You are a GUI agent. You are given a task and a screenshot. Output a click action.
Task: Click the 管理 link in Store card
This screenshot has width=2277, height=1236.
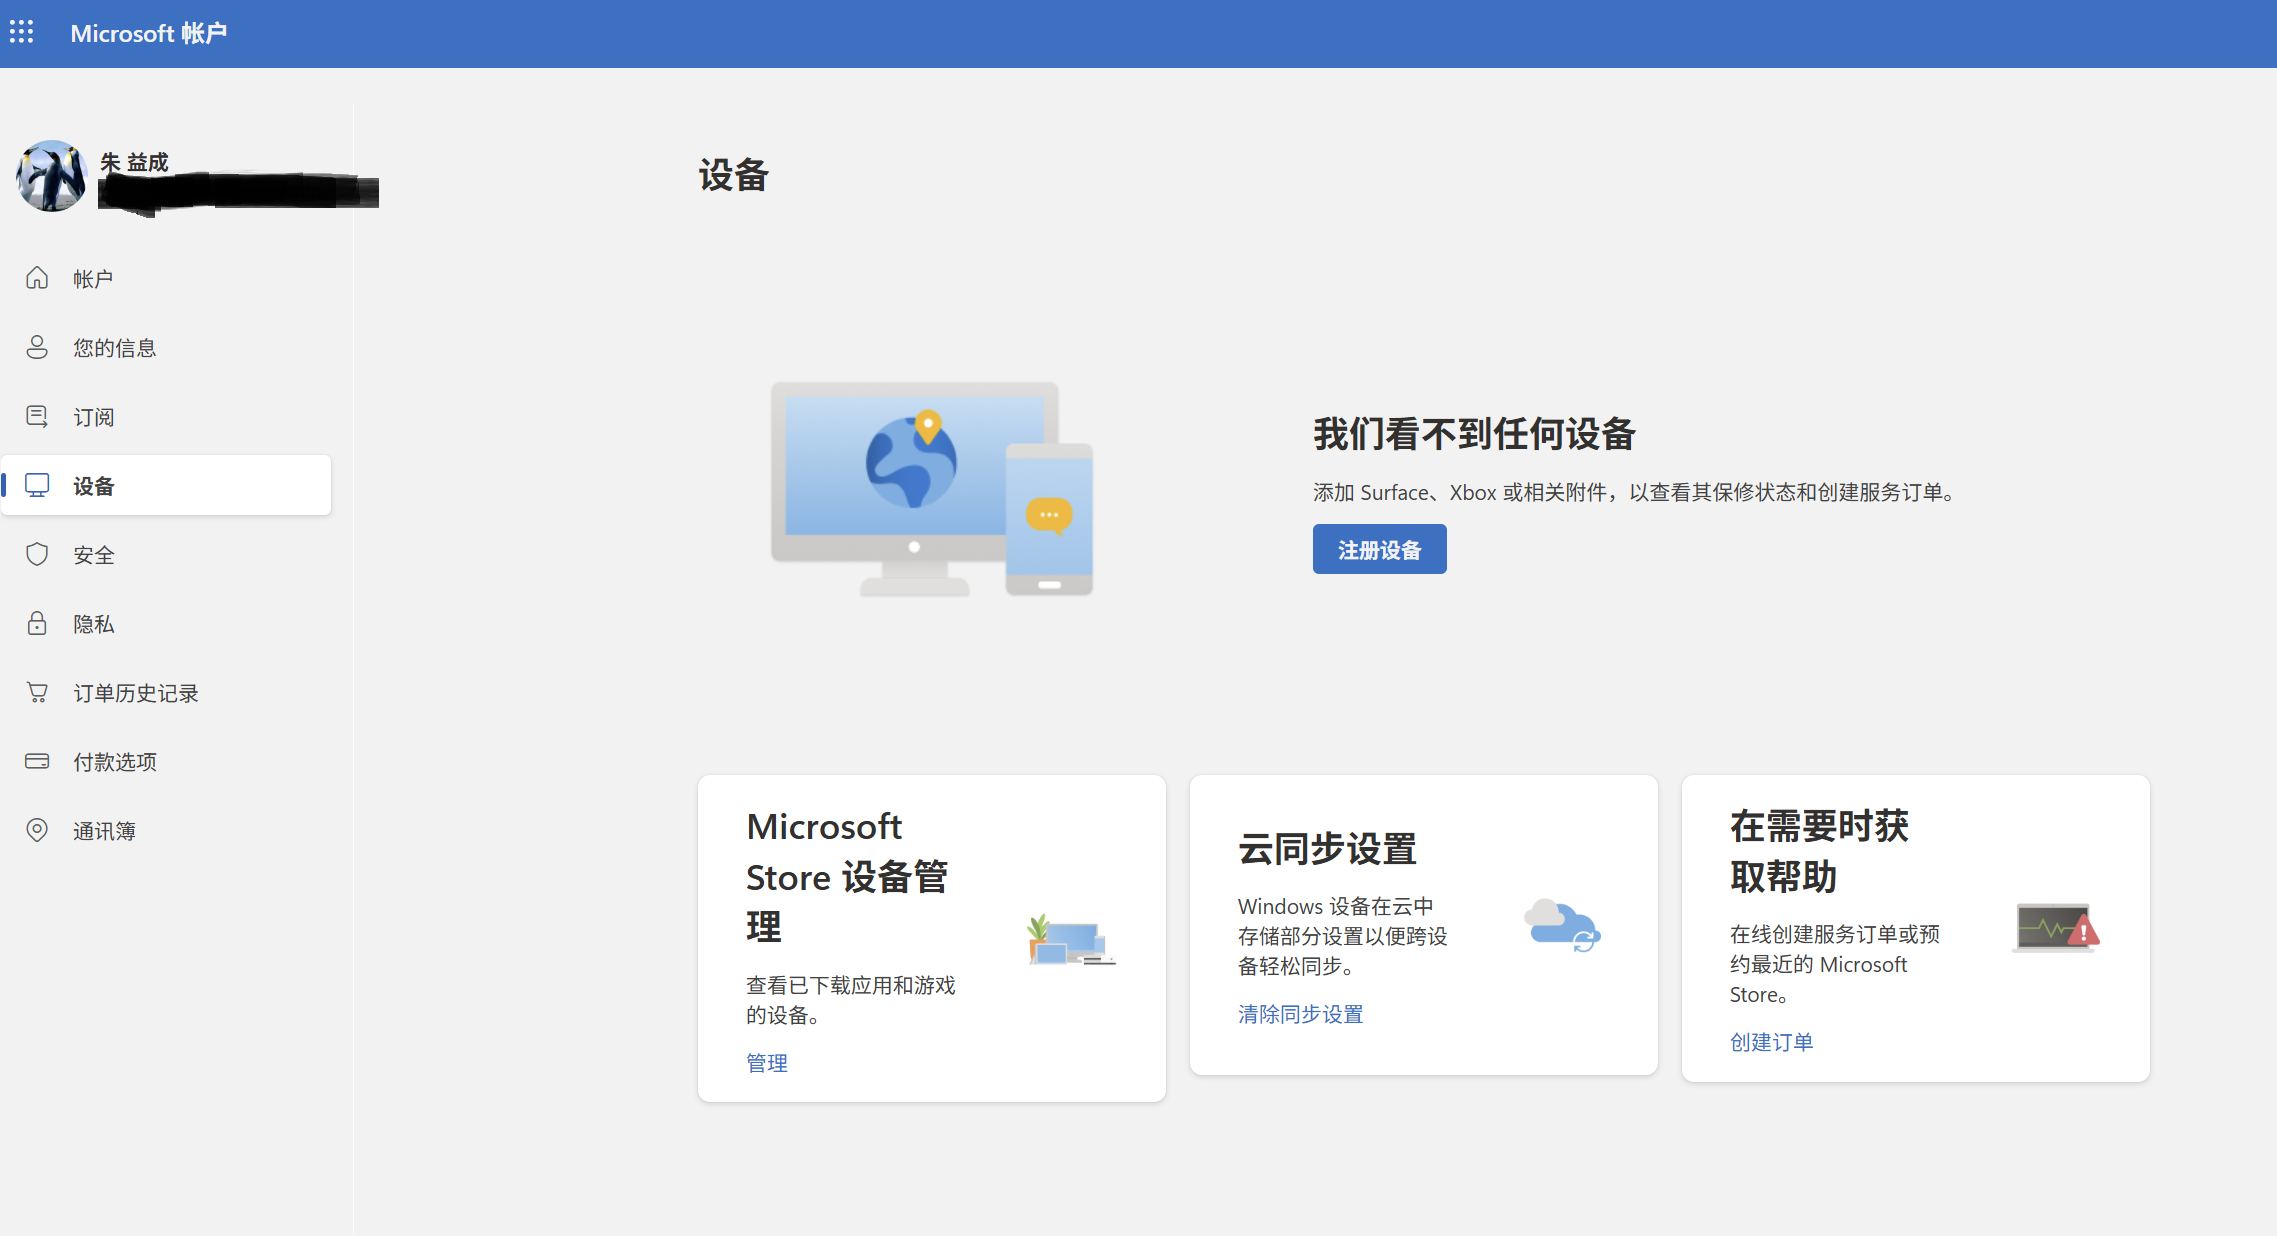[767, 1063]
